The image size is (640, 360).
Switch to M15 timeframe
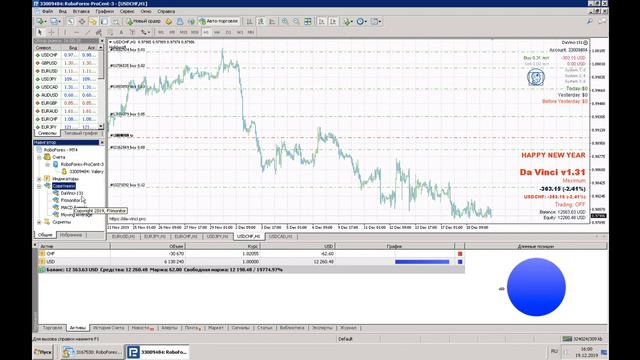[x=183, y=32]
